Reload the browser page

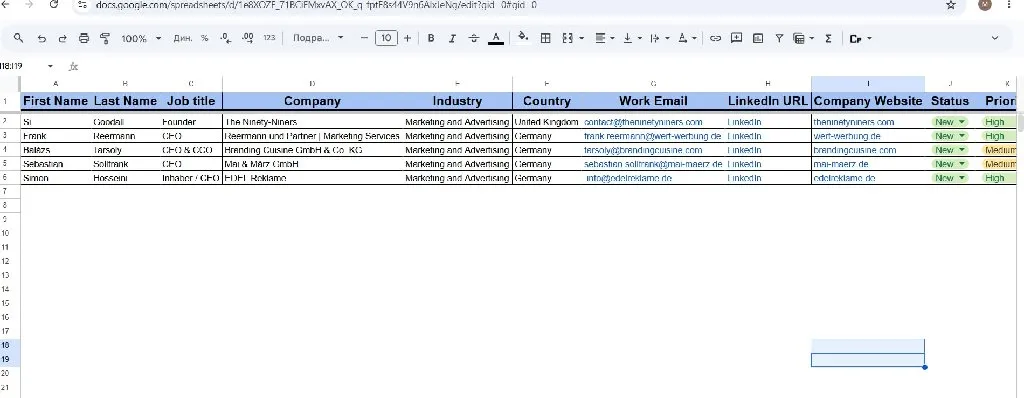pyautogui.click(x=54, y=4)
